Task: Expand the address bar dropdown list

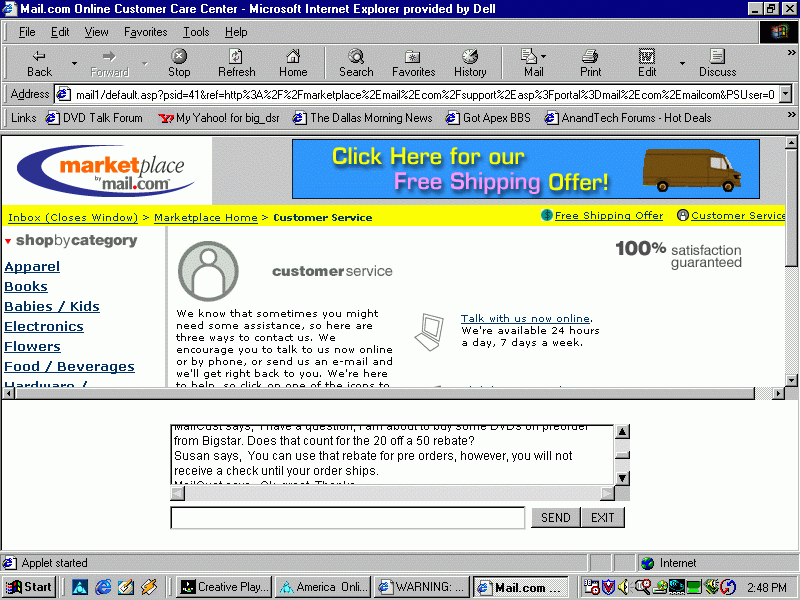Action: pyautogui.click(x=786, y=94)
